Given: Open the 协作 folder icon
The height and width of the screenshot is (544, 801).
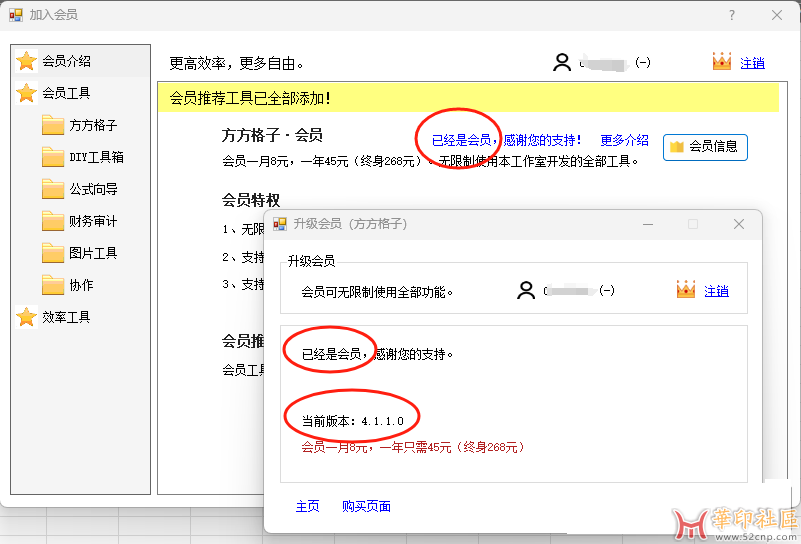Looking at the screenshot, I should [x=53, y=285].
